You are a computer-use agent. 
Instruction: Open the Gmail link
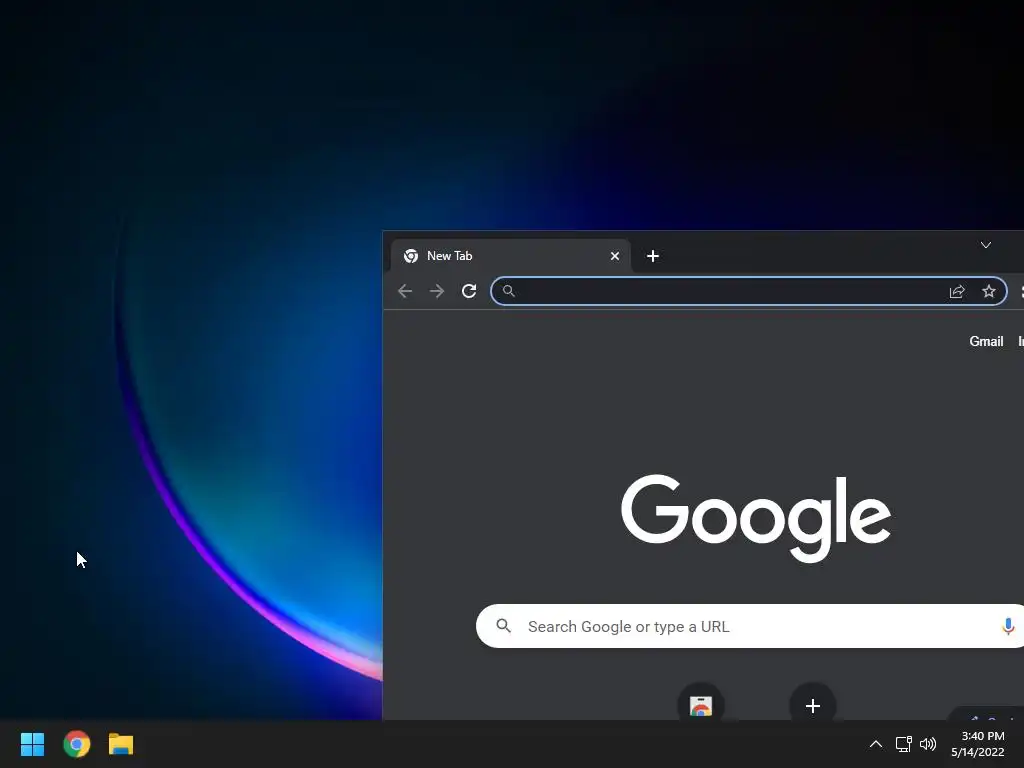point(986,341)
